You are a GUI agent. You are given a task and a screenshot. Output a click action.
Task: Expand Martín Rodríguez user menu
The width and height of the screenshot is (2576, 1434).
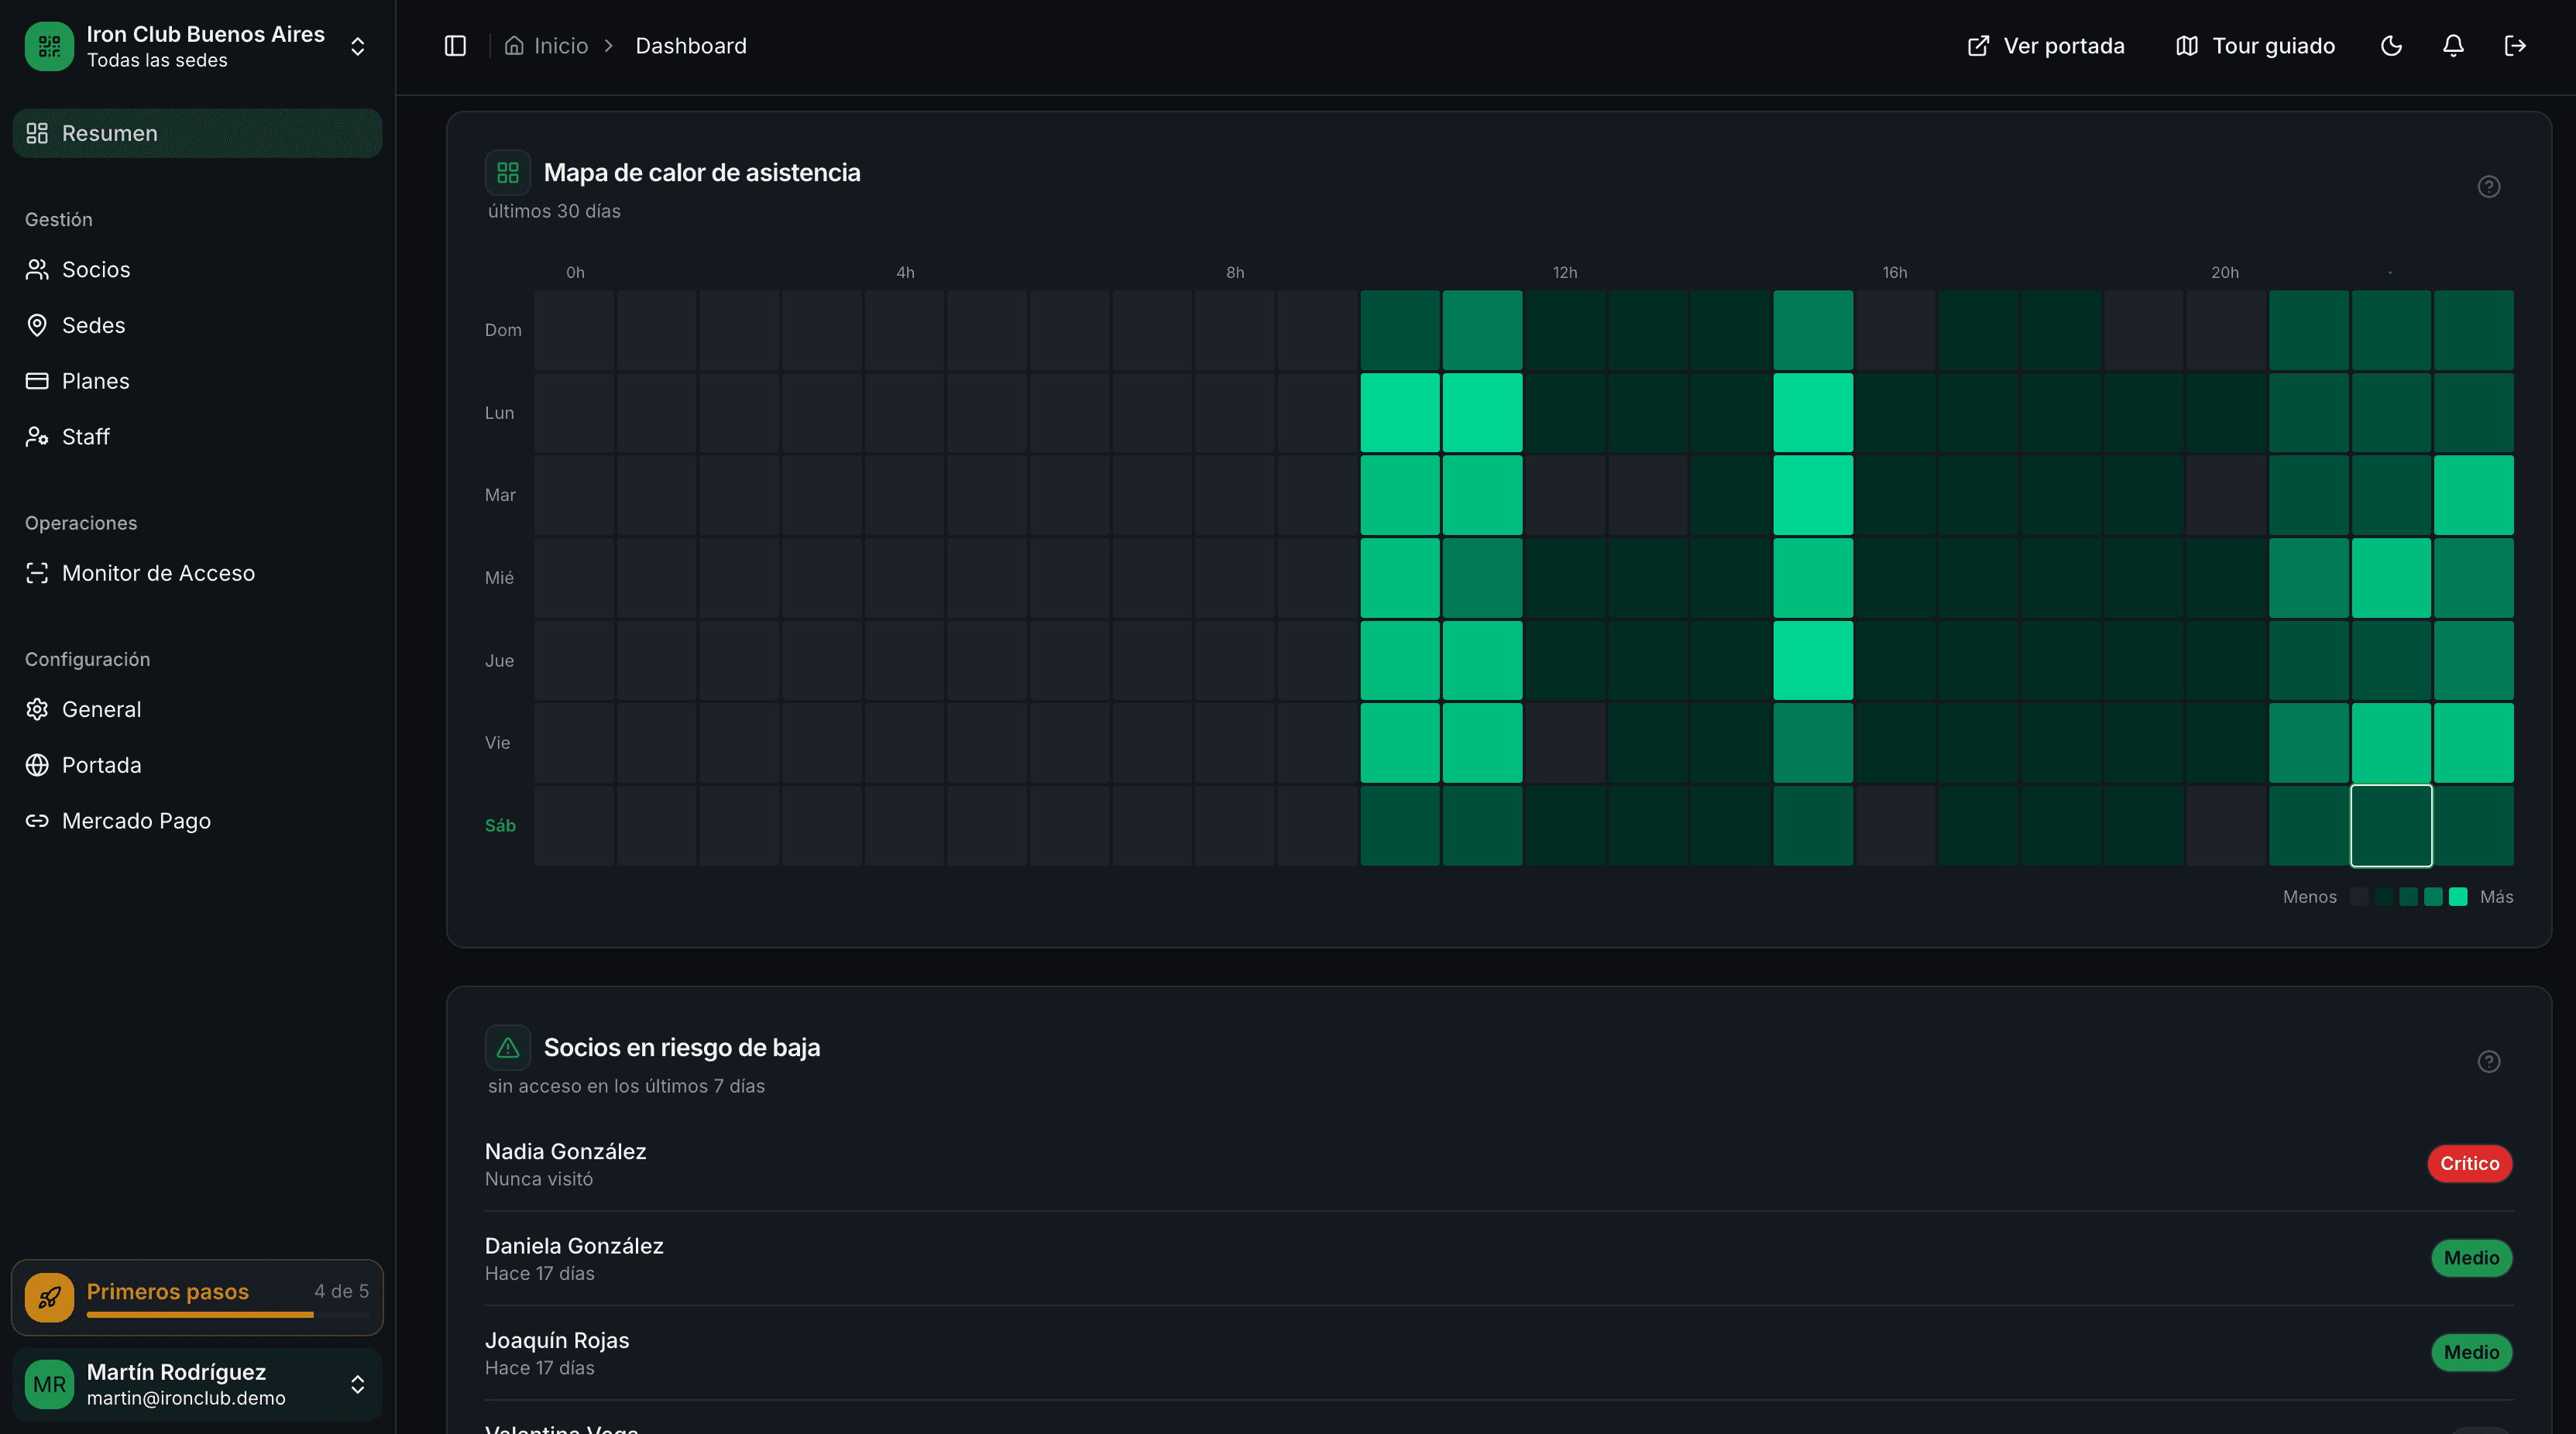pos(357,1384)
